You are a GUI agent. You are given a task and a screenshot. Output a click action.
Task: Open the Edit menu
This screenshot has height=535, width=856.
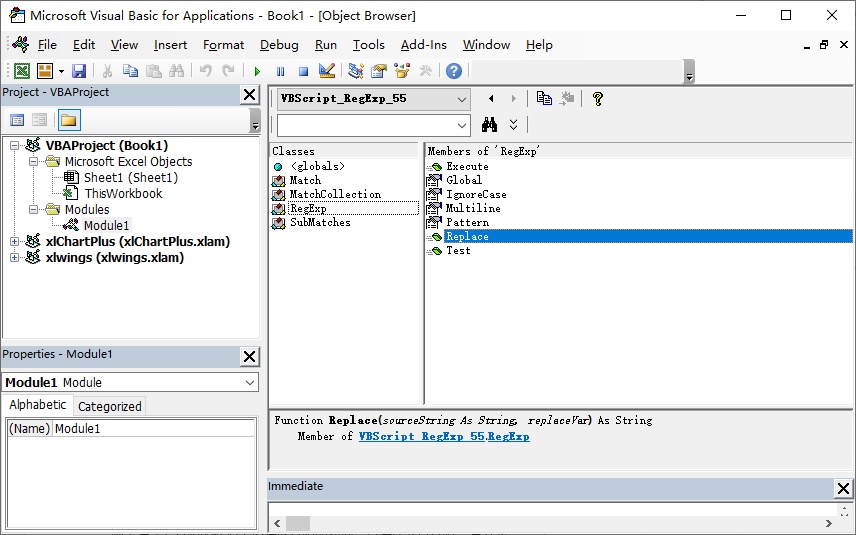click(84, 45)
